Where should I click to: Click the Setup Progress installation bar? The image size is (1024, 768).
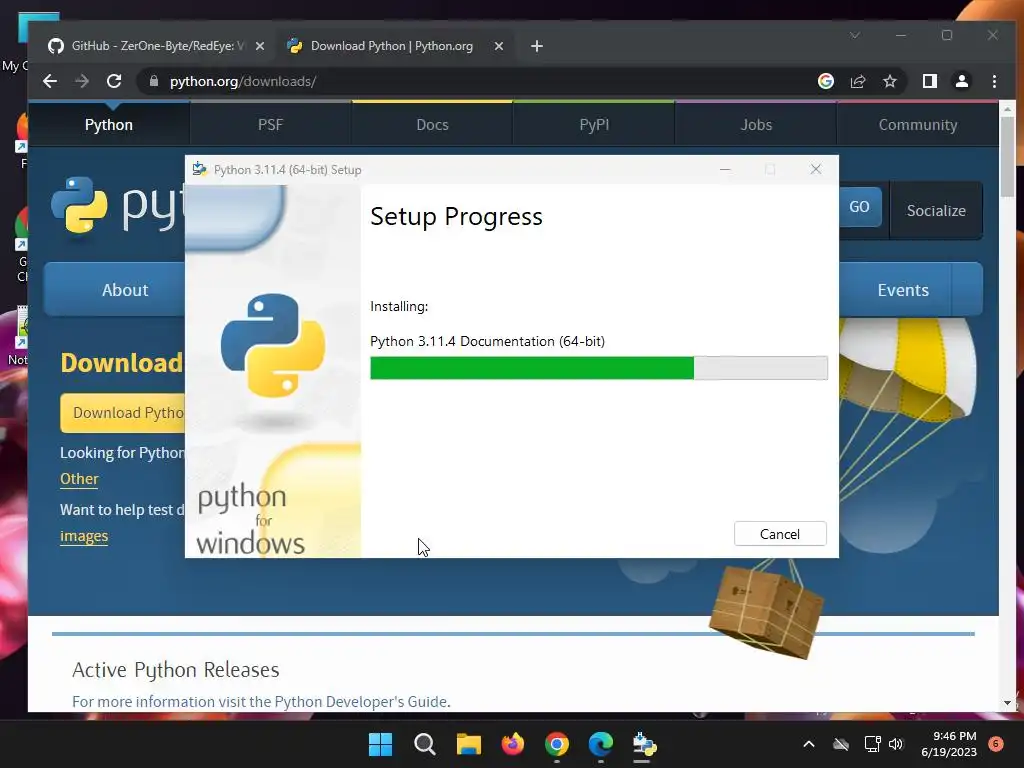(x=599, y=368)
